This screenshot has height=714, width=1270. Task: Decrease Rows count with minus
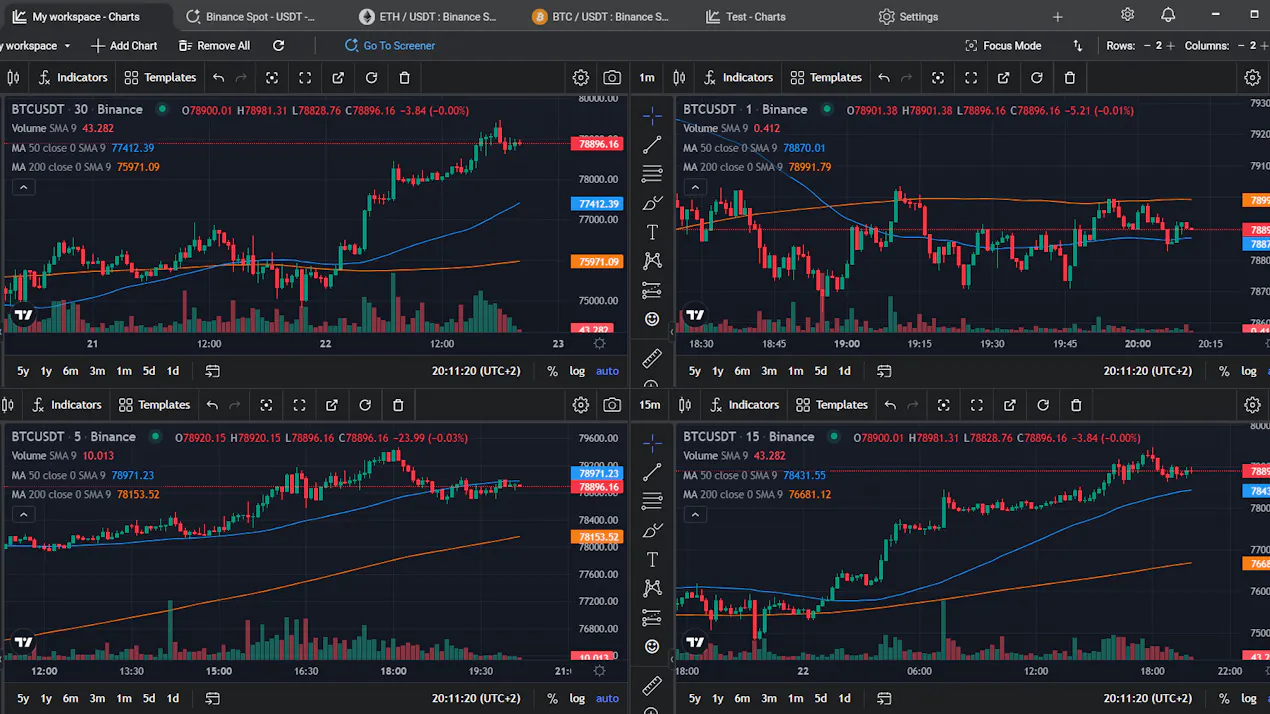(1147, 45)
